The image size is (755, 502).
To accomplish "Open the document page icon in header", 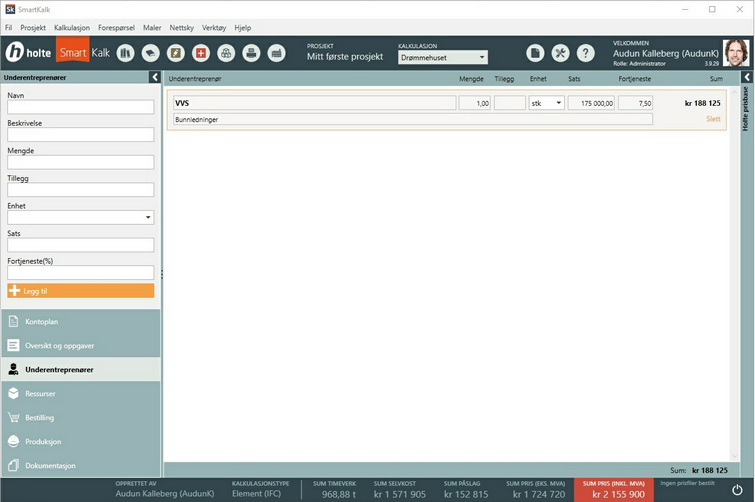I will [x=536, y=53].
